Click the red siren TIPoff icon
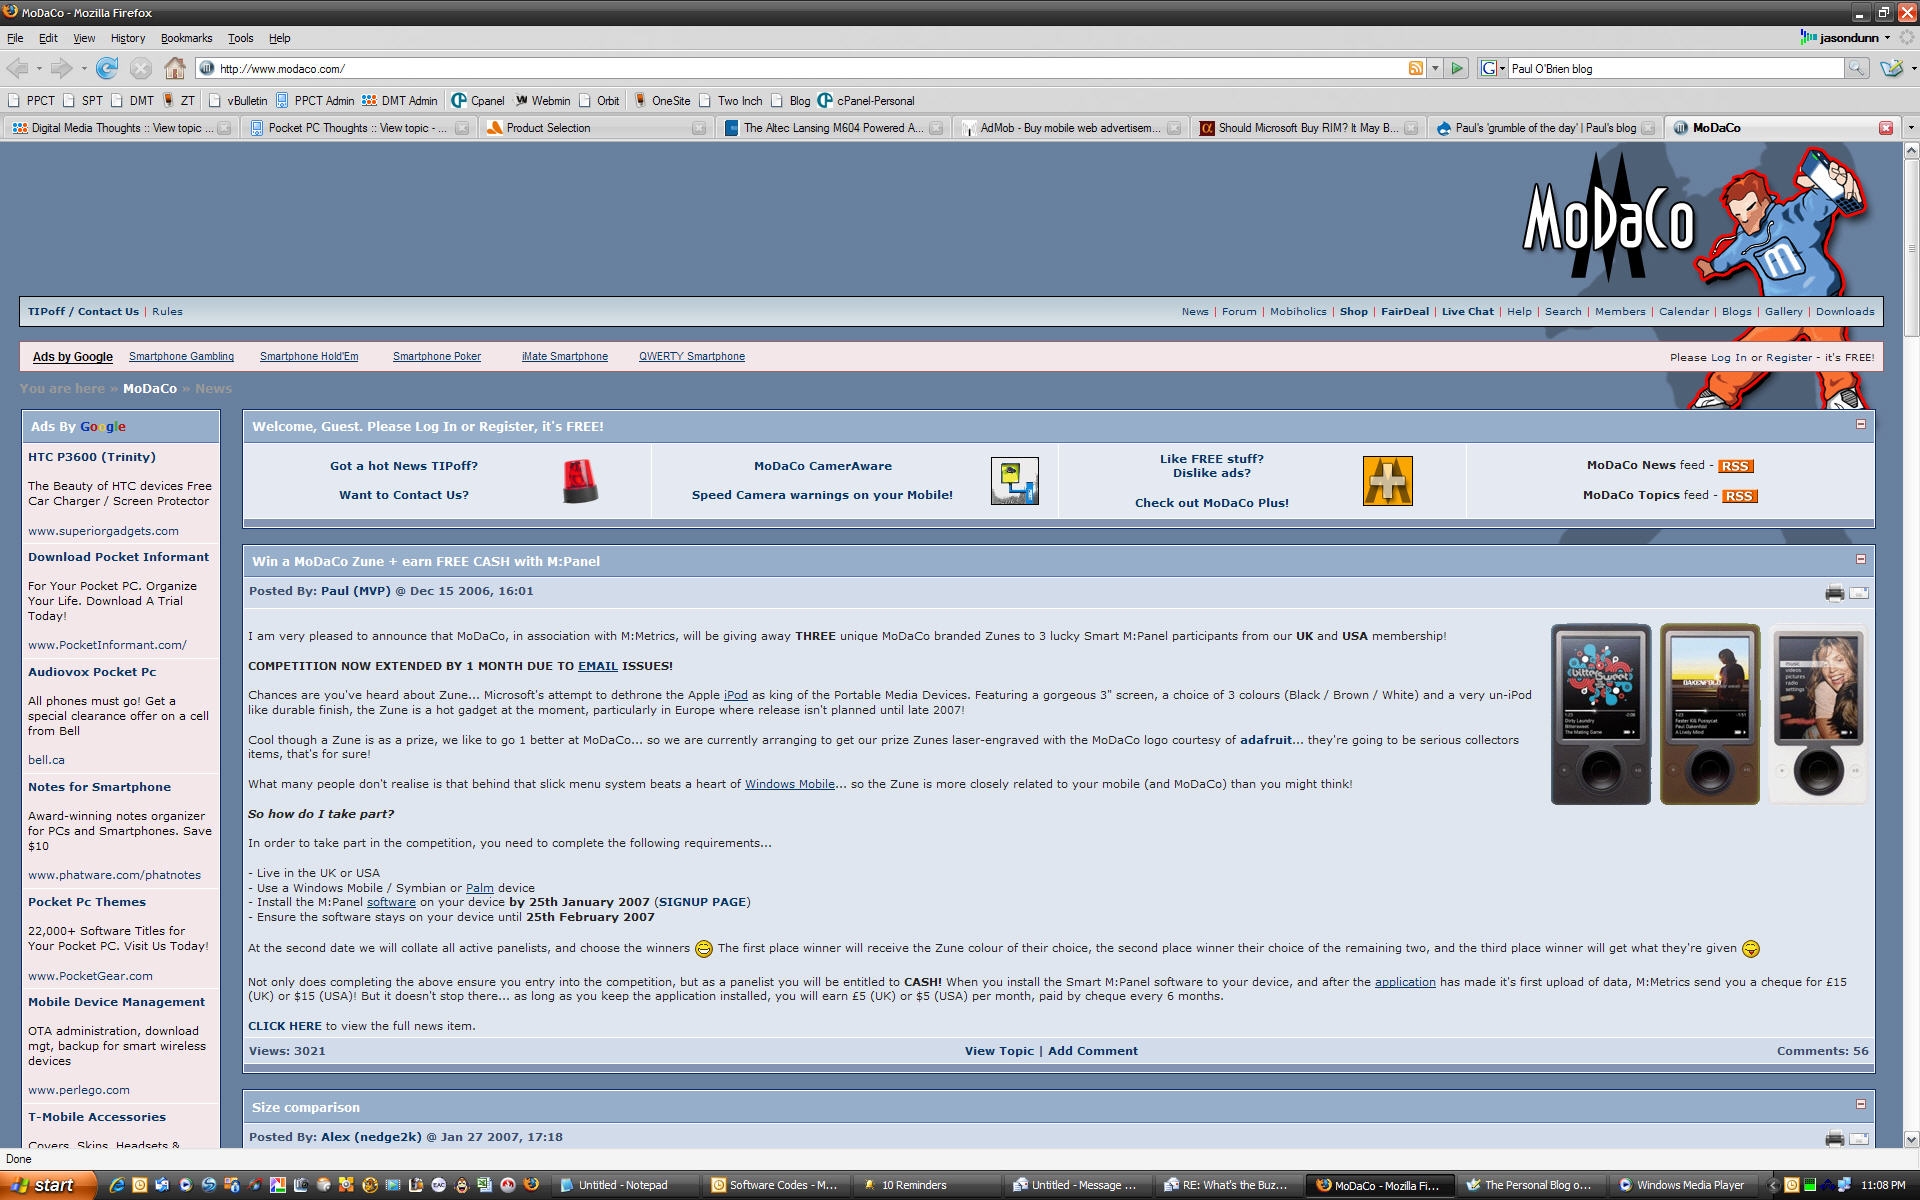The image size is (1920, 1200). 580,481
